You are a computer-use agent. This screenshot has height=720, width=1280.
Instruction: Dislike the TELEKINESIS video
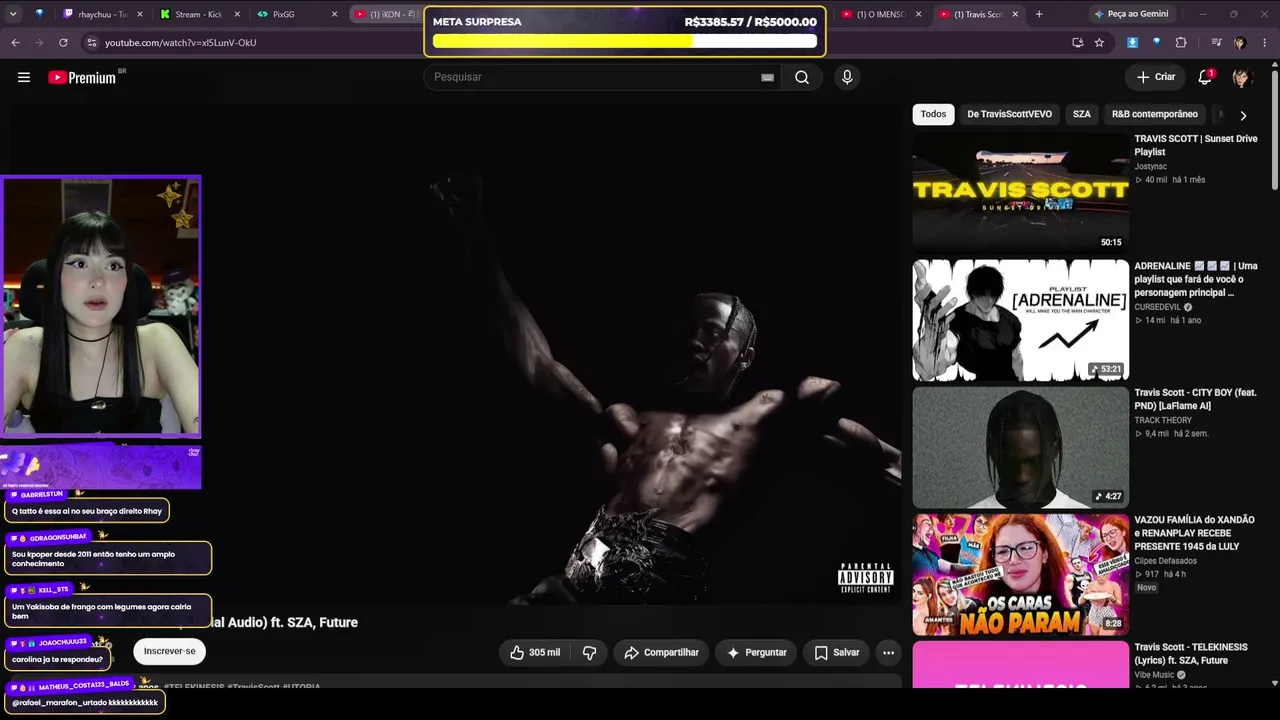pyautogui.click(x=589, y=652)
